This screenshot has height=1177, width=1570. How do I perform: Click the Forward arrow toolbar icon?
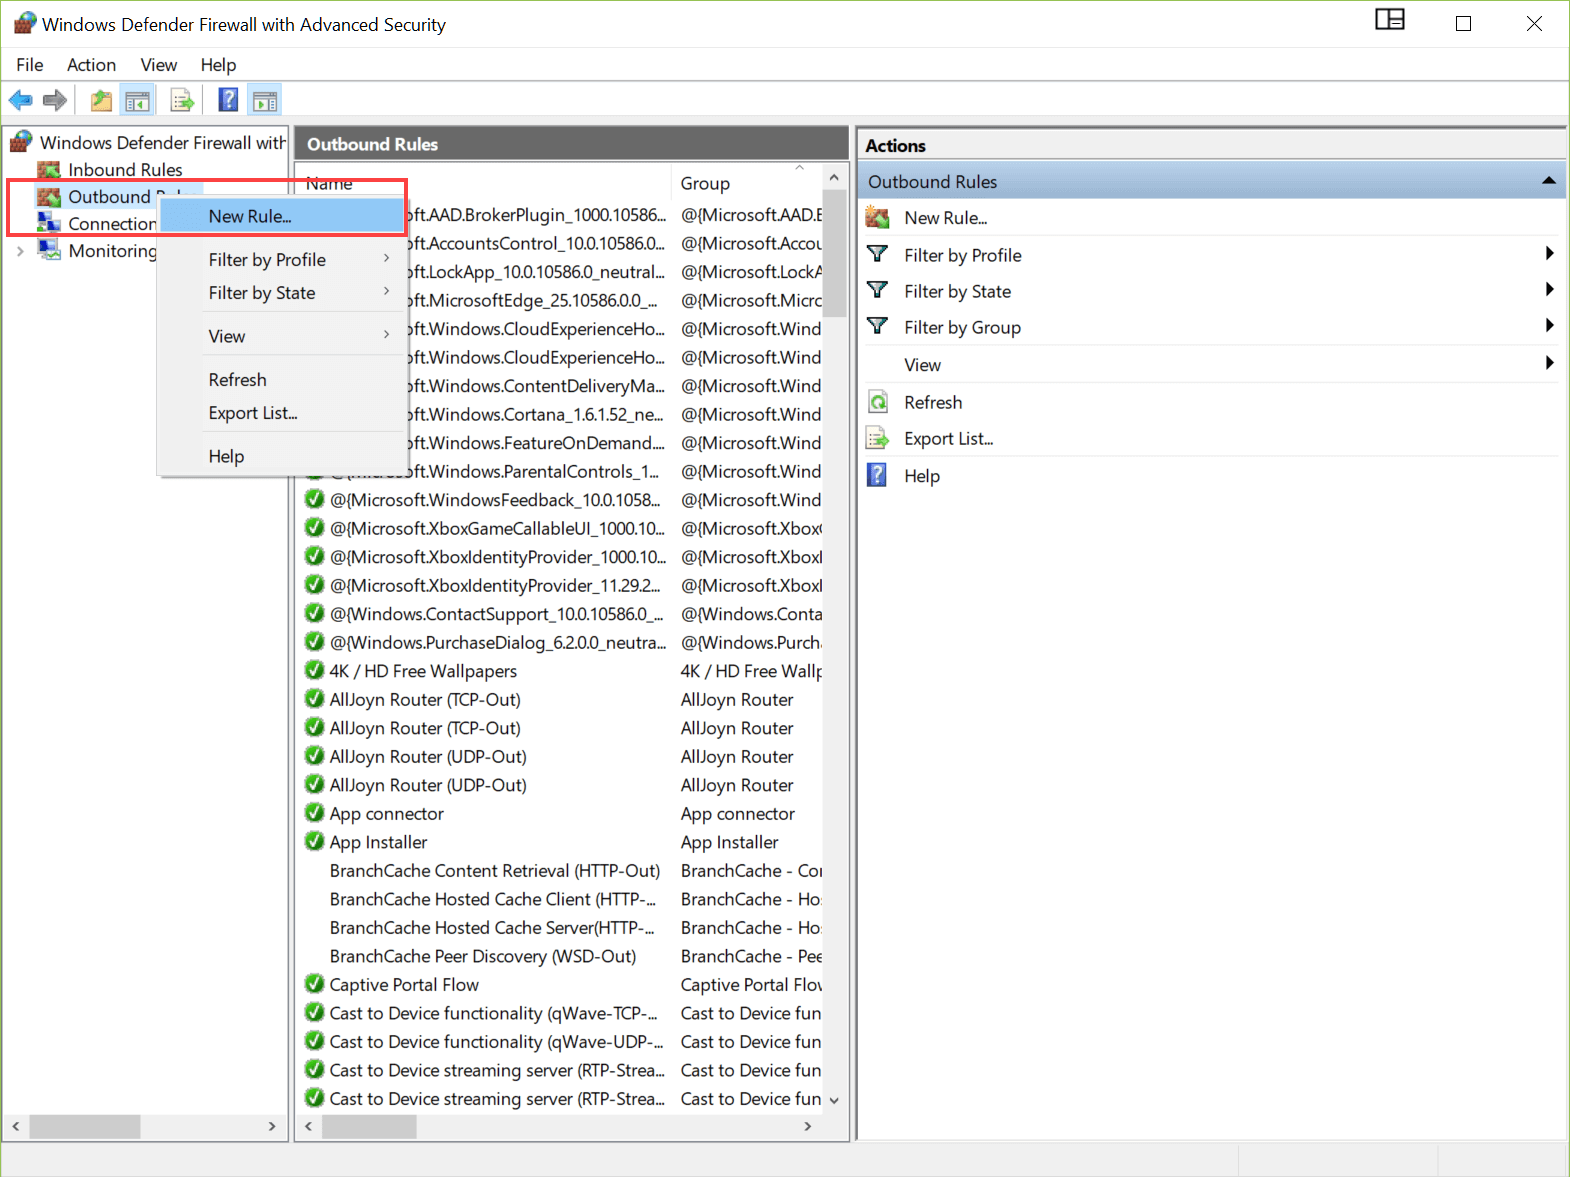[55, 100]
